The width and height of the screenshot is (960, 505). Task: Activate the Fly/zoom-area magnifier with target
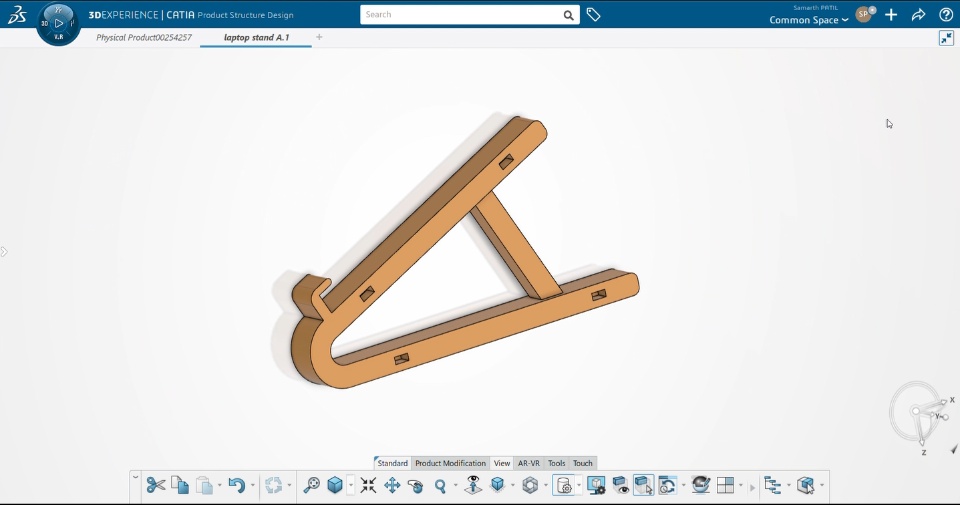[x=311, y=485]
